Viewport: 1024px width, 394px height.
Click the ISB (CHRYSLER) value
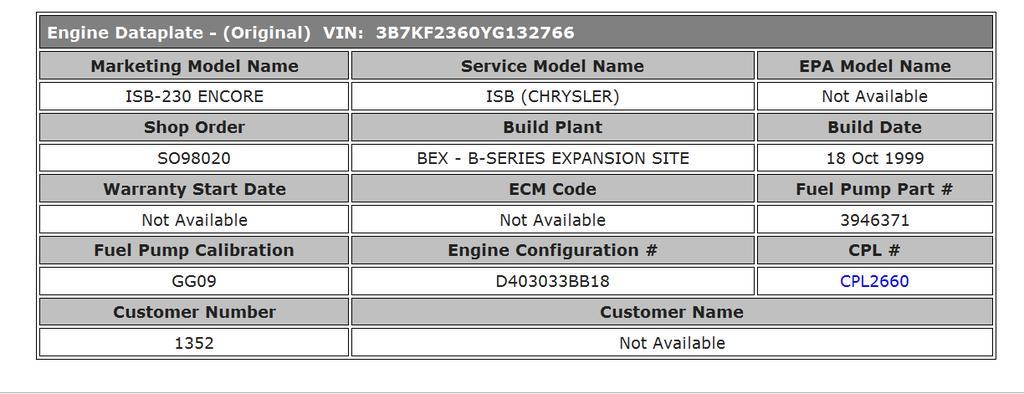click(x=552, y=97)
